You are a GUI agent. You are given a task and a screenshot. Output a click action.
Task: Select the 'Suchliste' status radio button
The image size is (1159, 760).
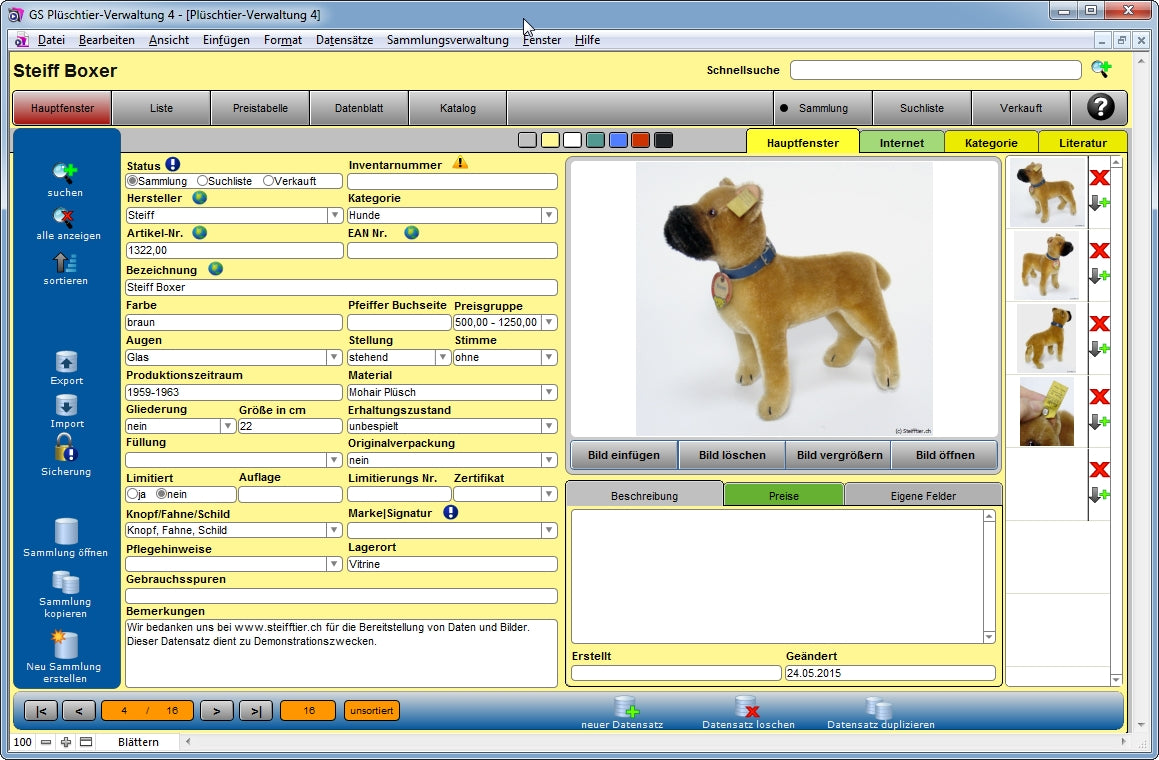point(203,181)
